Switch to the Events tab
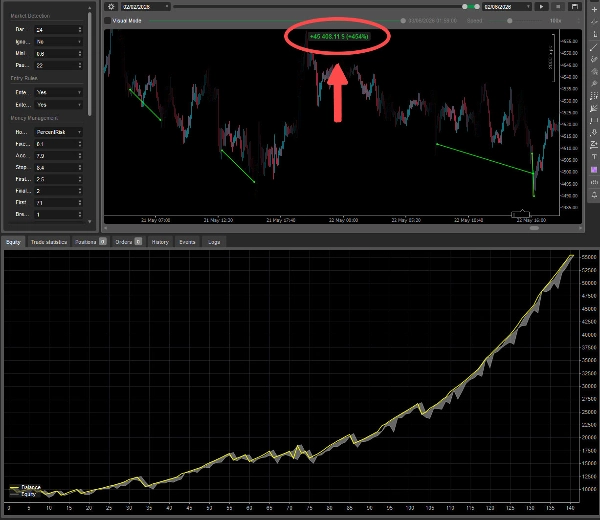This screenshot has height=520, width=600. (x=187, y=242)
